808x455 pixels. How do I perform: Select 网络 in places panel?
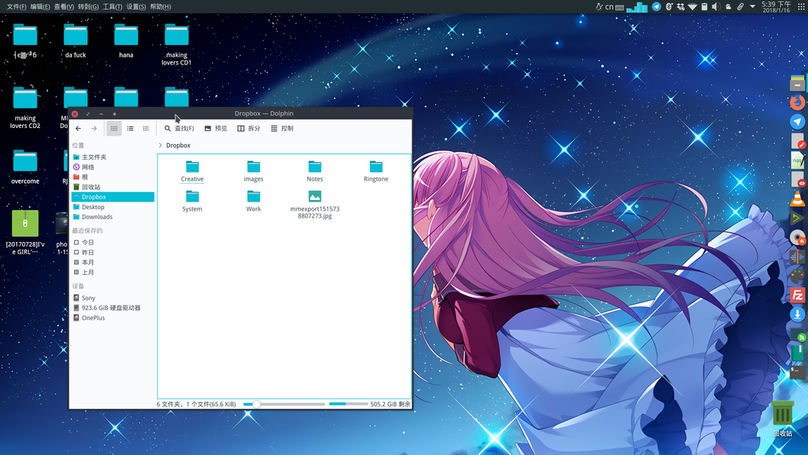[x=113, y=167]
